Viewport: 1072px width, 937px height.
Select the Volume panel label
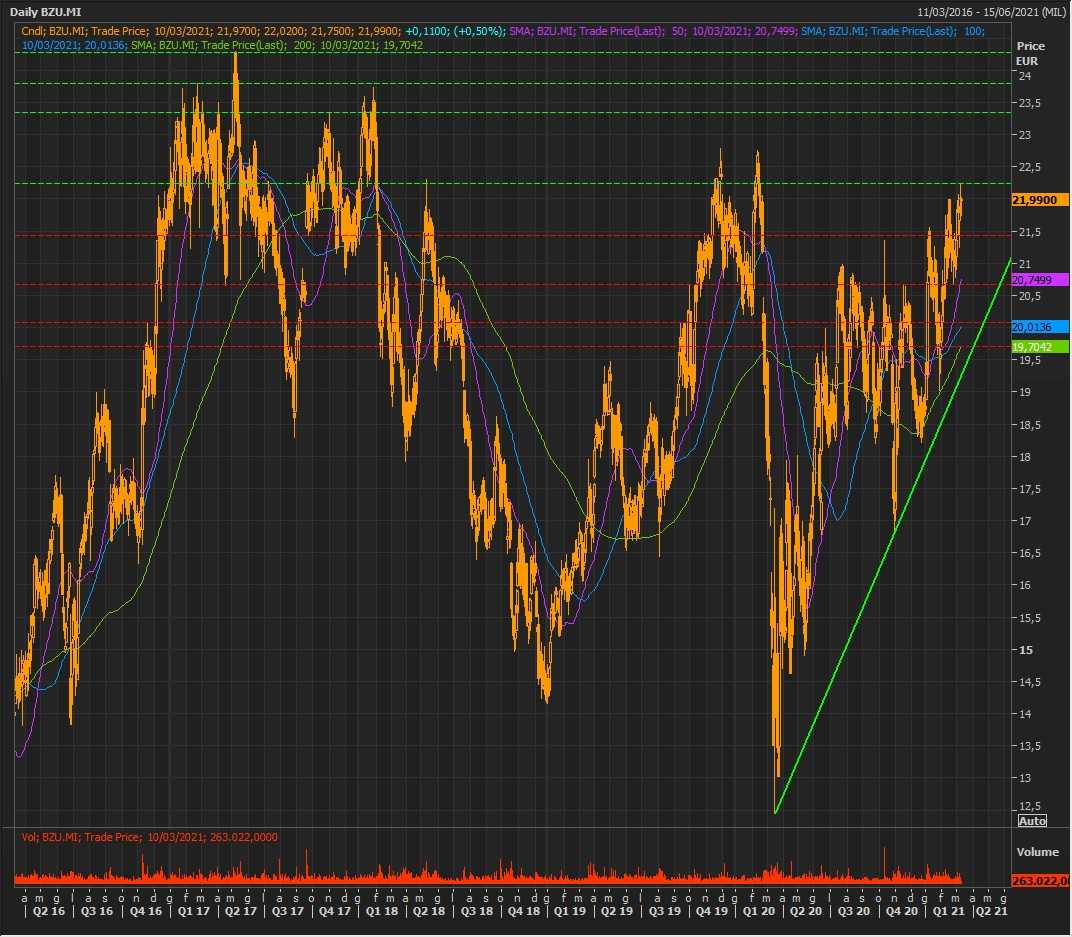point(1037,852)
